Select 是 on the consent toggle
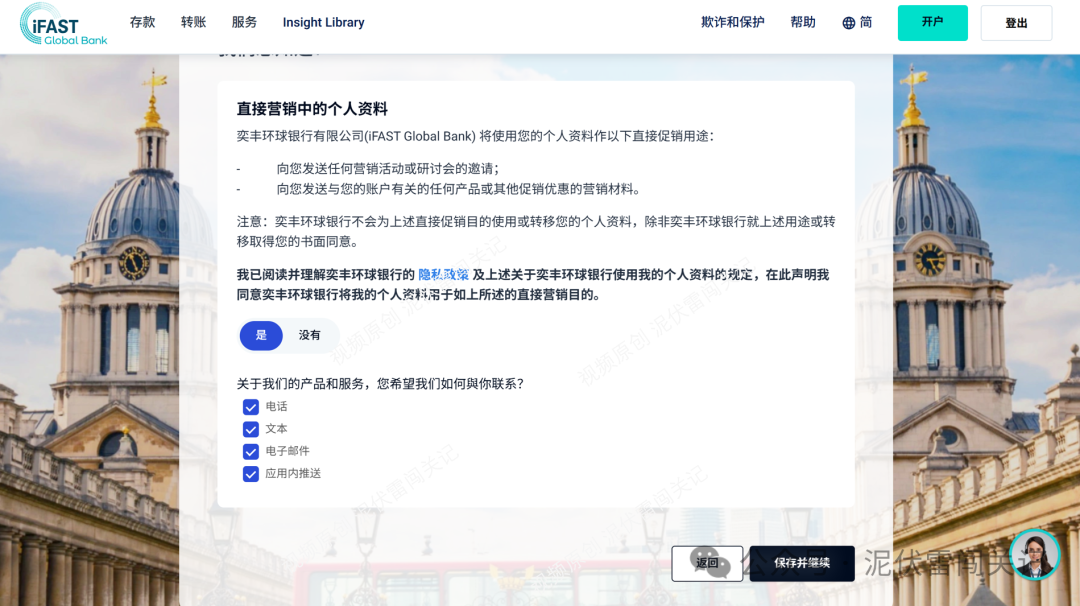 261,336
